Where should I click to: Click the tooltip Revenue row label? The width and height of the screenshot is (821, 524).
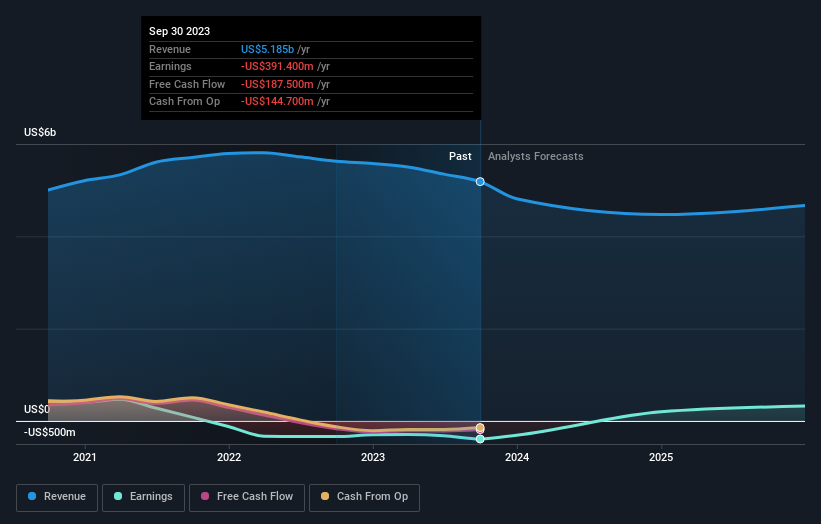pos(170,49)
